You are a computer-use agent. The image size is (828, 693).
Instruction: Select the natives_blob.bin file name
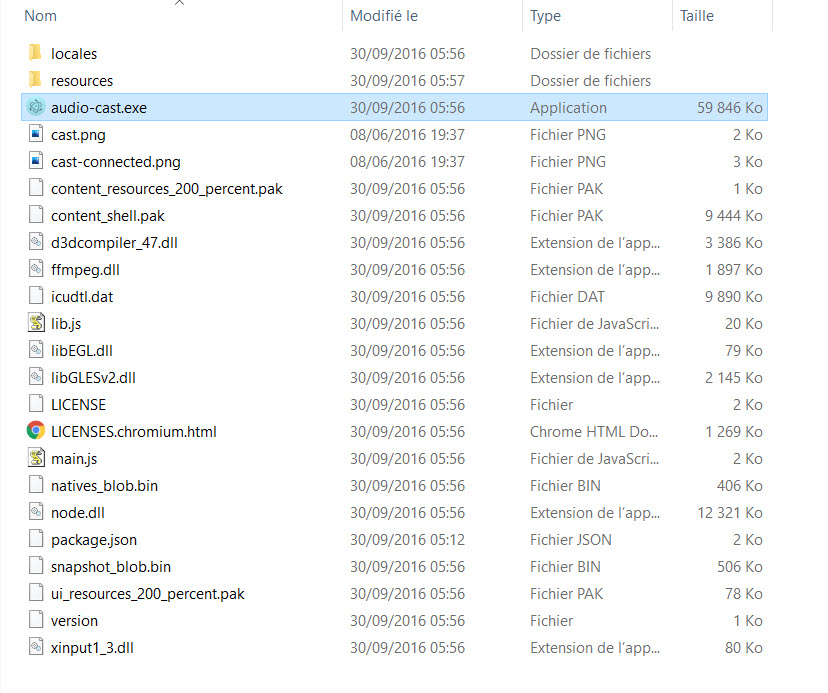104,486
